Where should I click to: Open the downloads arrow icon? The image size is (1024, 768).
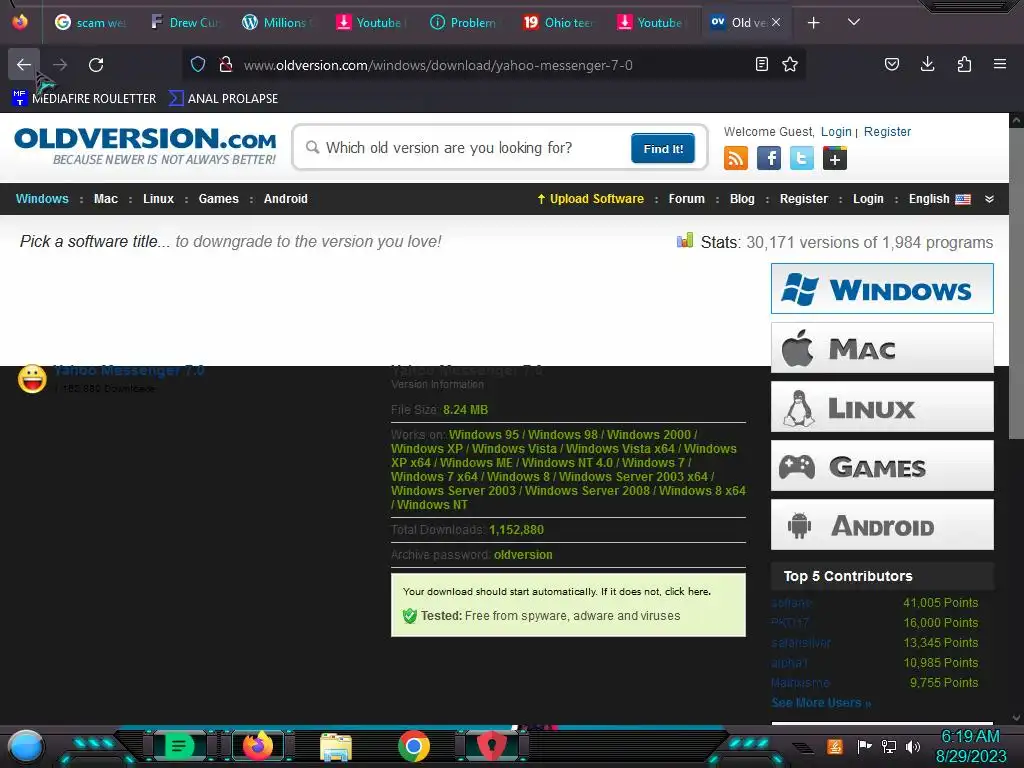927,64
